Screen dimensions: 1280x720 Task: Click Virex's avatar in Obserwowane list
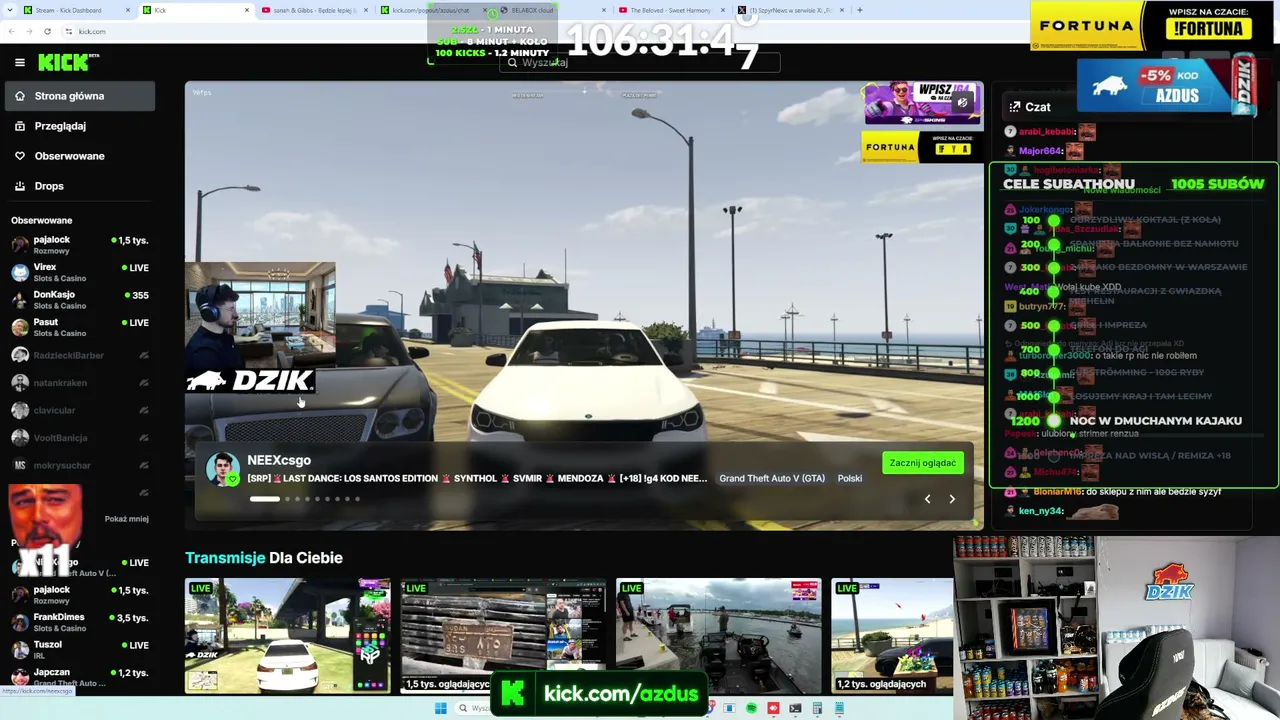[x=20, y=273]
